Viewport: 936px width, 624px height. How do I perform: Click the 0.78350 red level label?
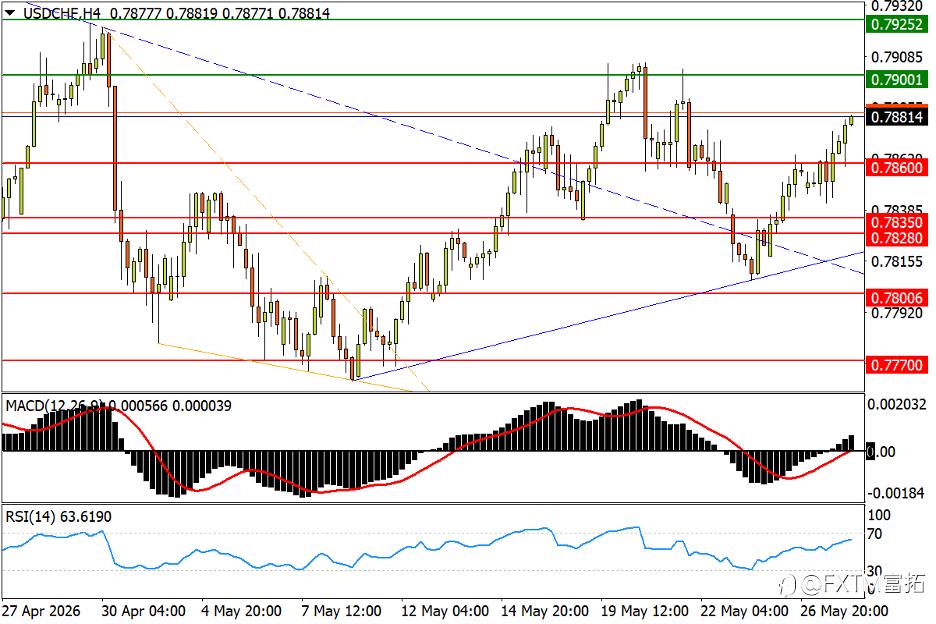897,223
